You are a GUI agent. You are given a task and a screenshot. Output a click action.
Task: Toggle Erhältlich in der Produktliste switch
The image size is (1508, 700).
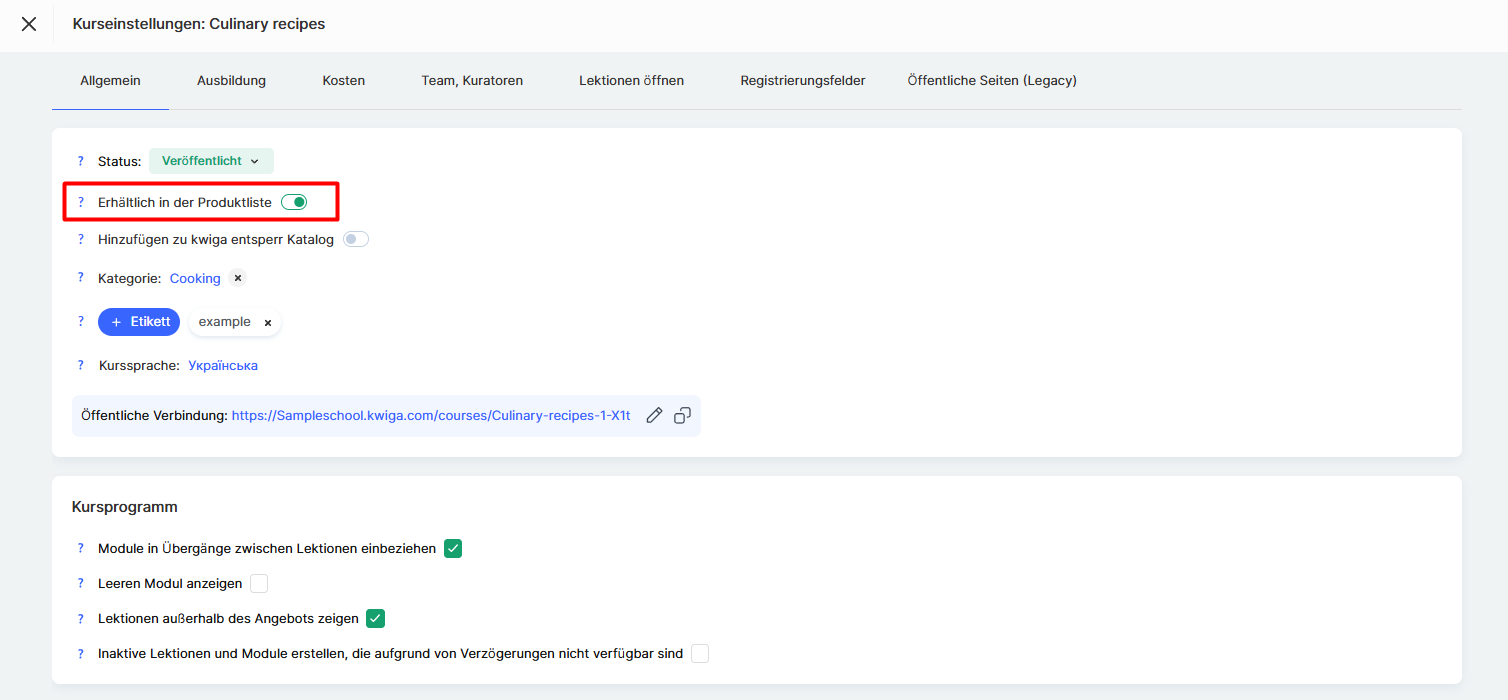294,202
